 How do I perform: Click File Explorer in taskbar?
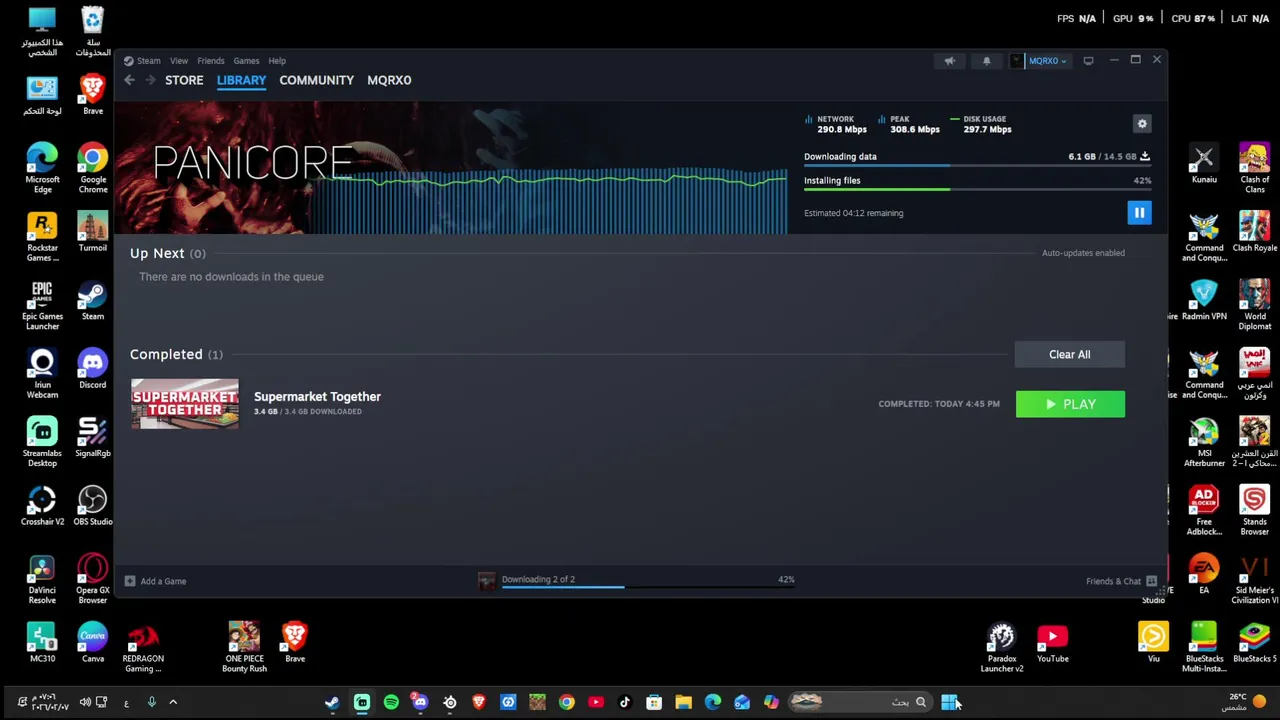[x=683, y=702]
